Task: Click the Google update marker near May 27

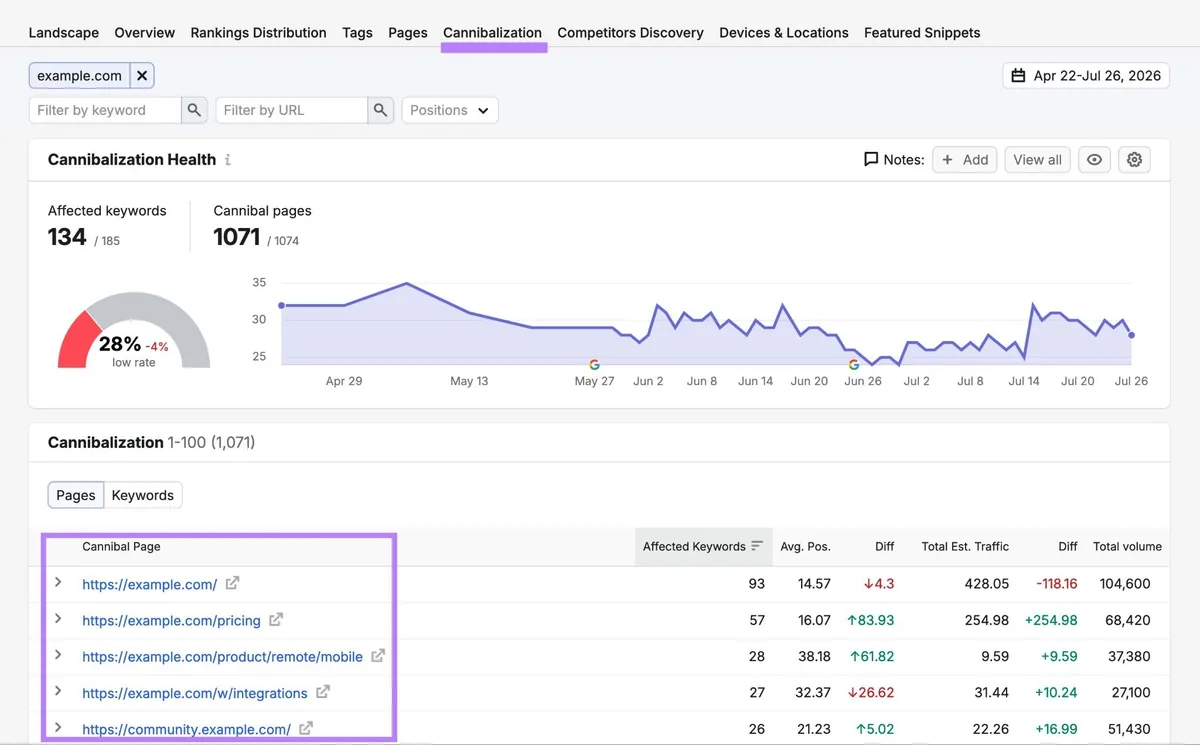Action: click(594, 365)
